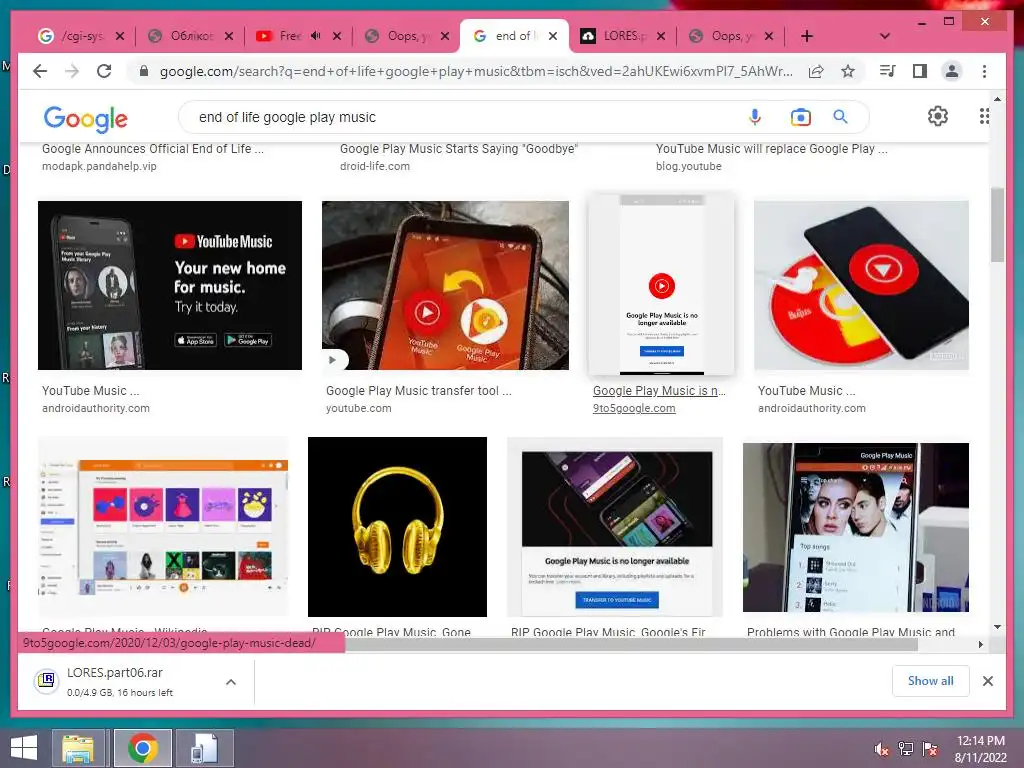Search by image camera icon

pos(801,117)
